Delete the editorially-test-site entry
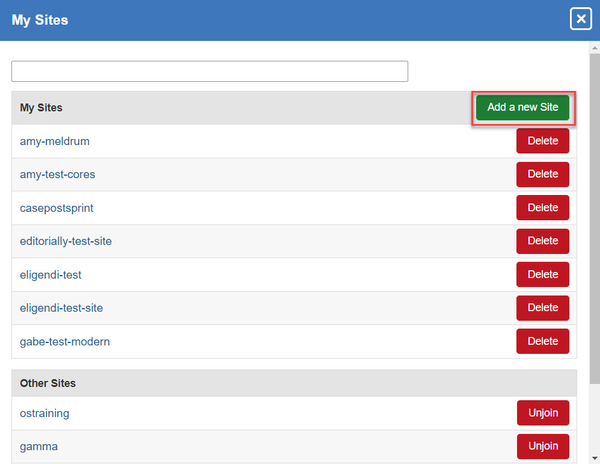Viewport: 600px width, 464px height. pyautogui.click(x=542, y=241)
